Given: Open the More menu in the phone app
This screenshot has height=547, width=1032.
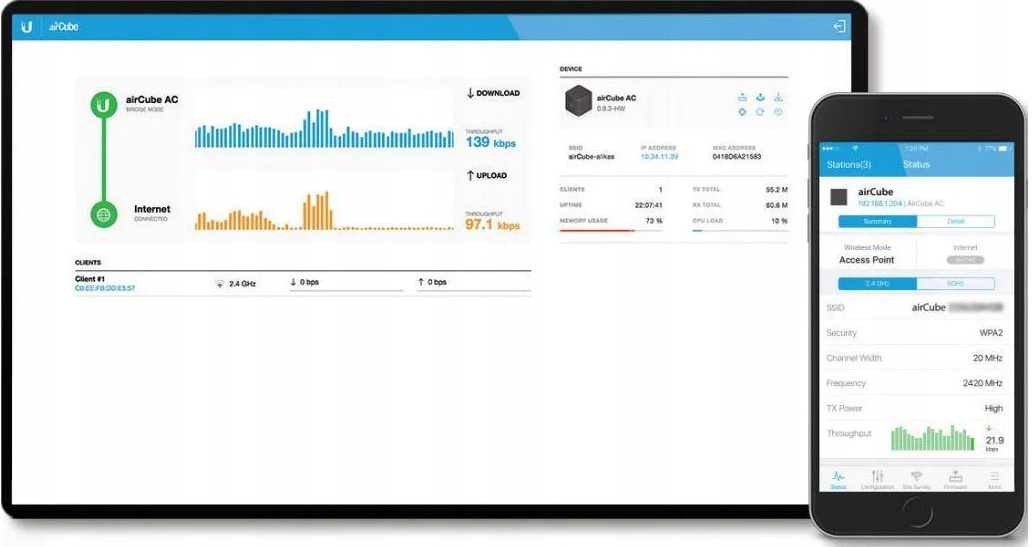Looking at the screenshot, I should click(x=994, y=479).
